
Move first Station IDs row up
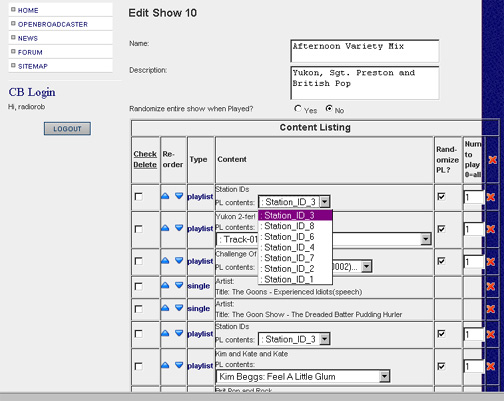165,196
